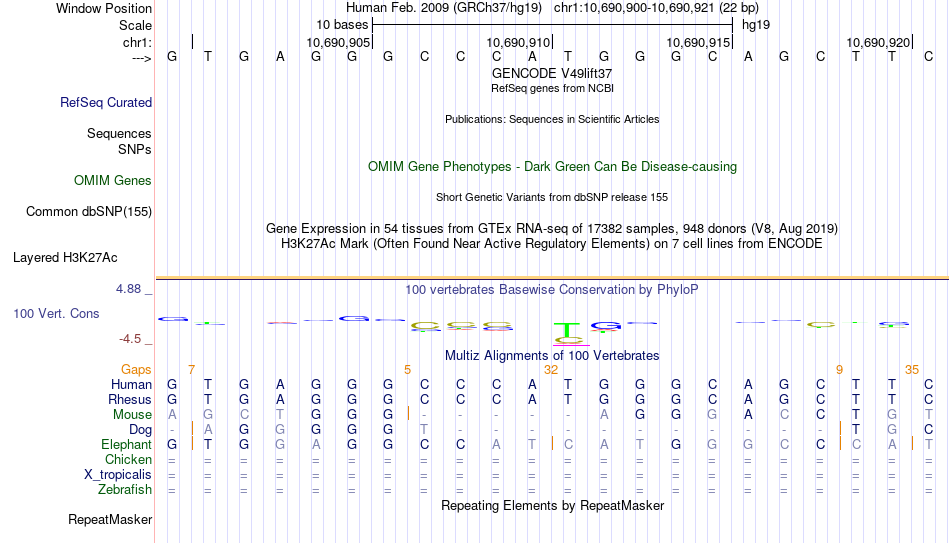
Task: Click the Human species label
Action: pyautogui.click(x=131, y=385)
